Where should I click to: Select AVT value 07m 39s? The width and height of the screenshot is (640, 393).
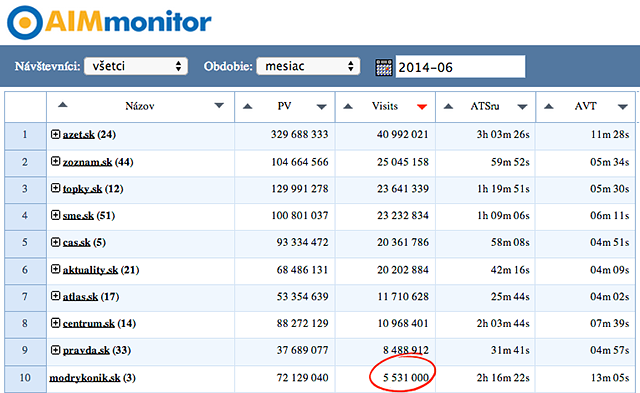(610, 324)
